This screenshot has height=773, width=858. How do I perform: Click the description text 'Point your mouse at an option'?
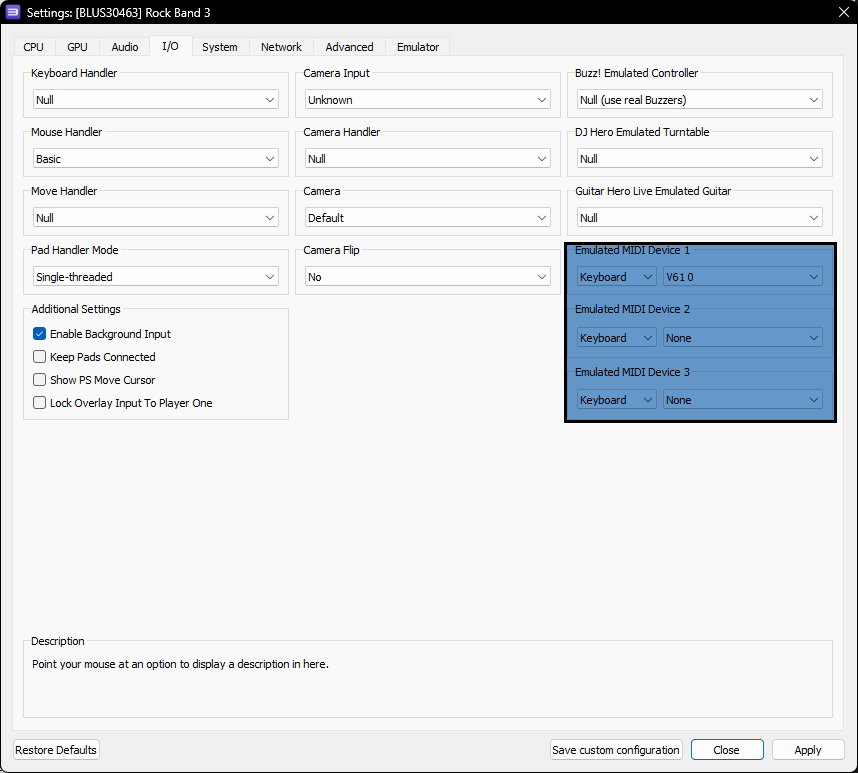[x=180, y=664]
